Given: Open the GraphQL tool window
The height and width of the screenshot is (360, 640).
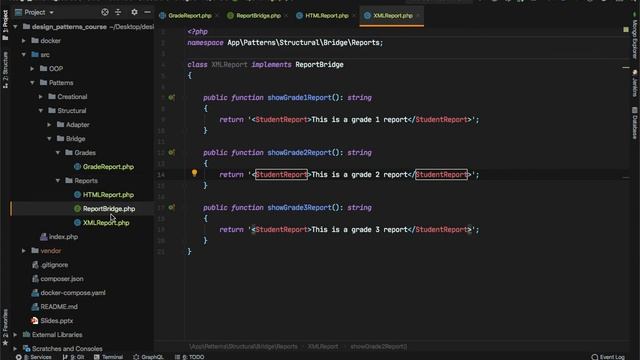Looking at the screenshot, I should pyautogui.click(x=148, y=357).
